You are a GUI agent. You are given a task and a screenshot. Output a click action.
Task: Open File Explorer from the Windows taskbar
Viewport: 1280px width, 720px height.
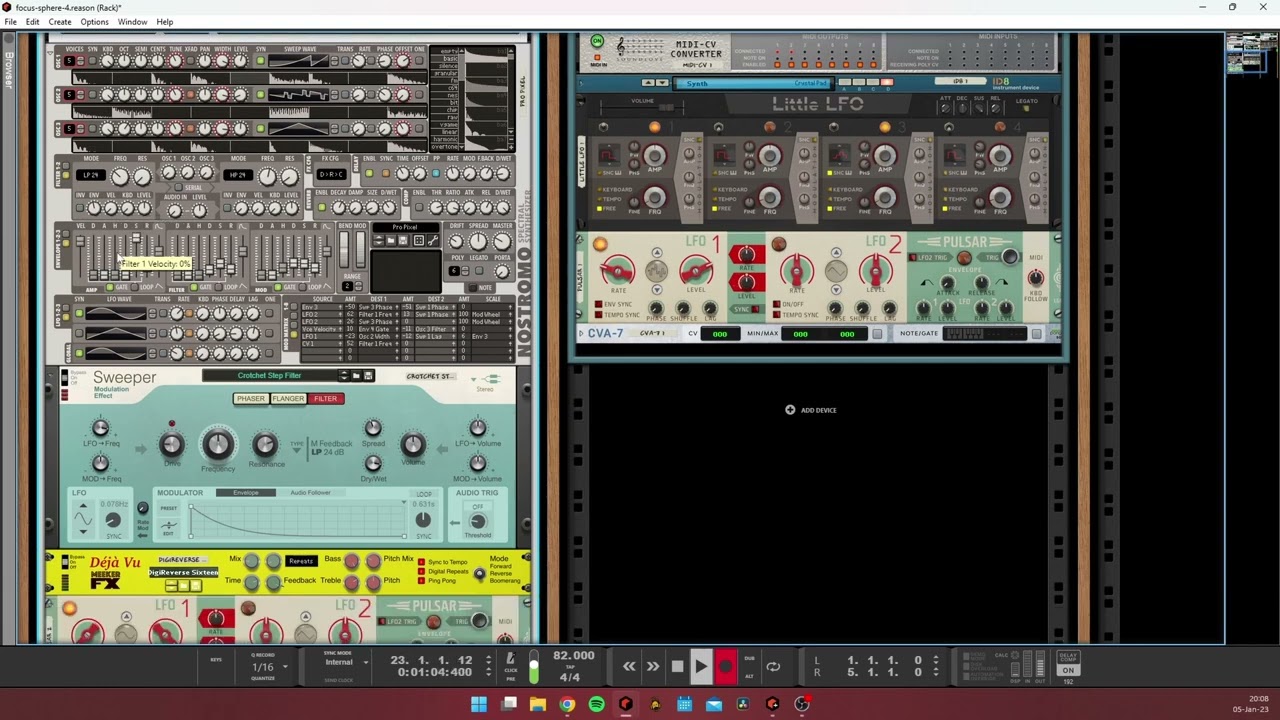click(x=538, y=705)
